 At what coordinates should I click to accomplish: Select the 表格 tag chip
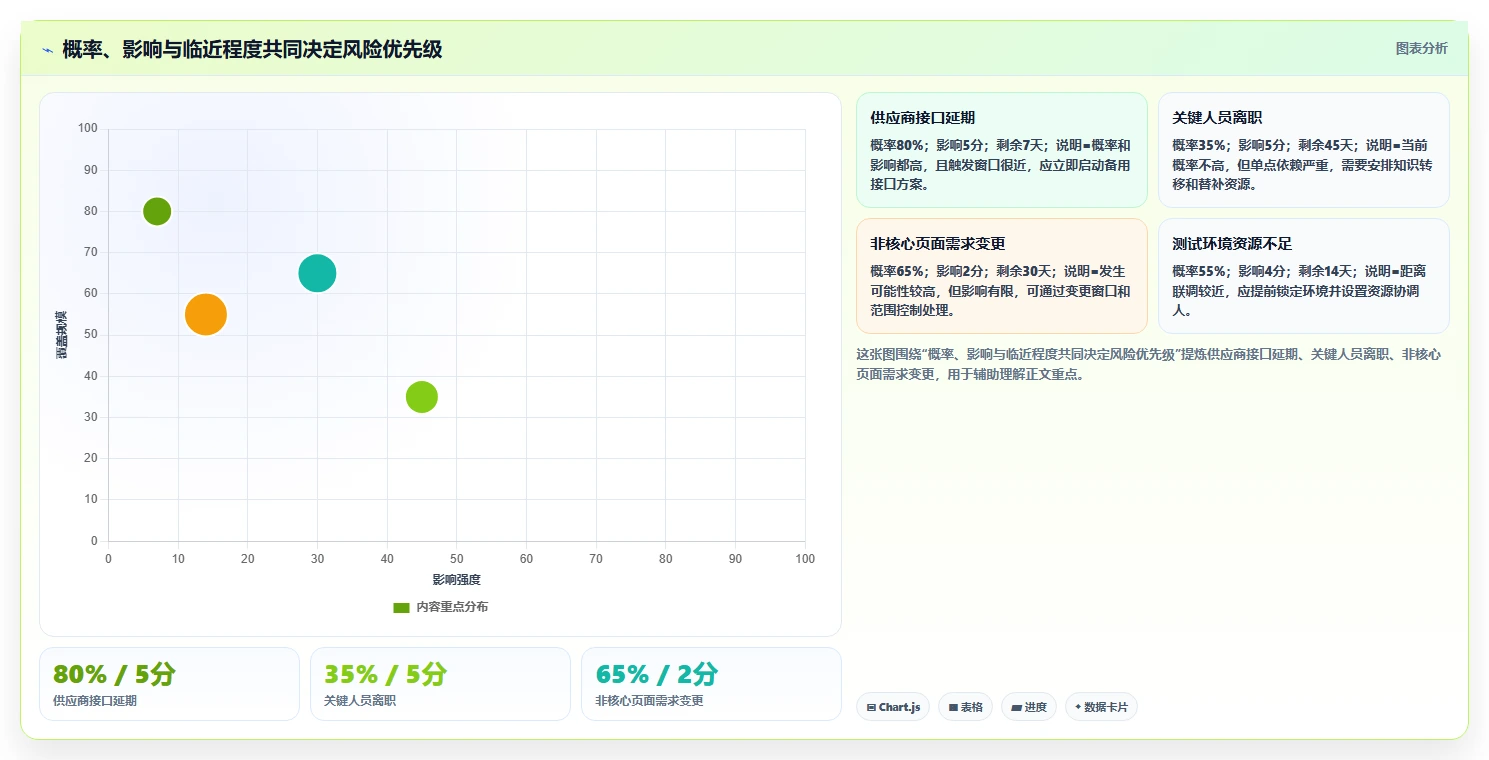966,707
